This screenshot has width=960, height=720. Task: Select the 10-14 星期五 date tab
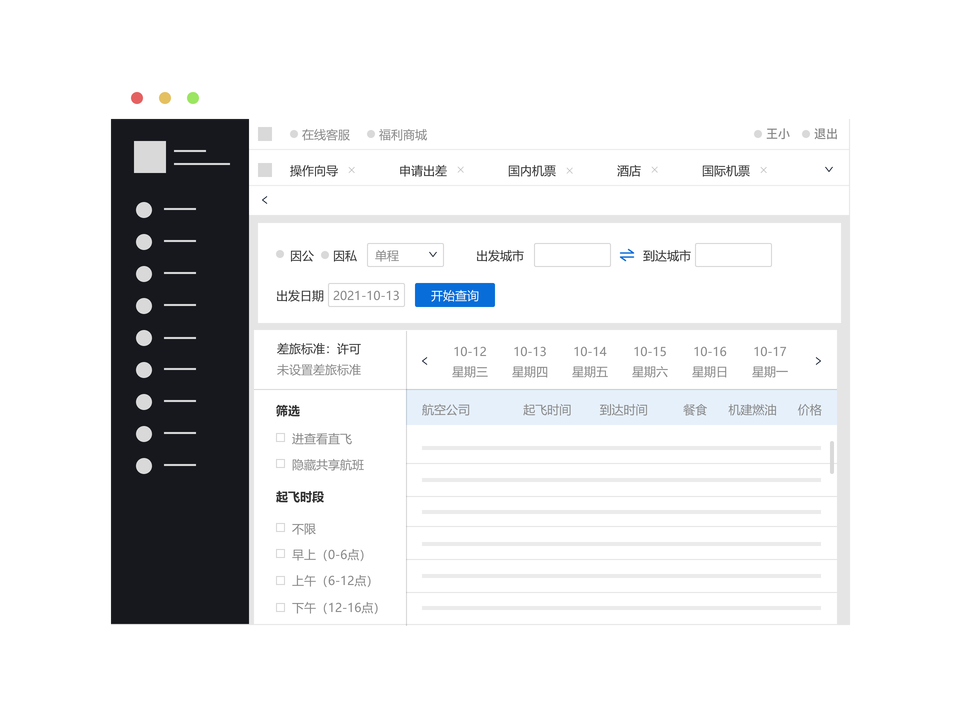pos(590,361)
